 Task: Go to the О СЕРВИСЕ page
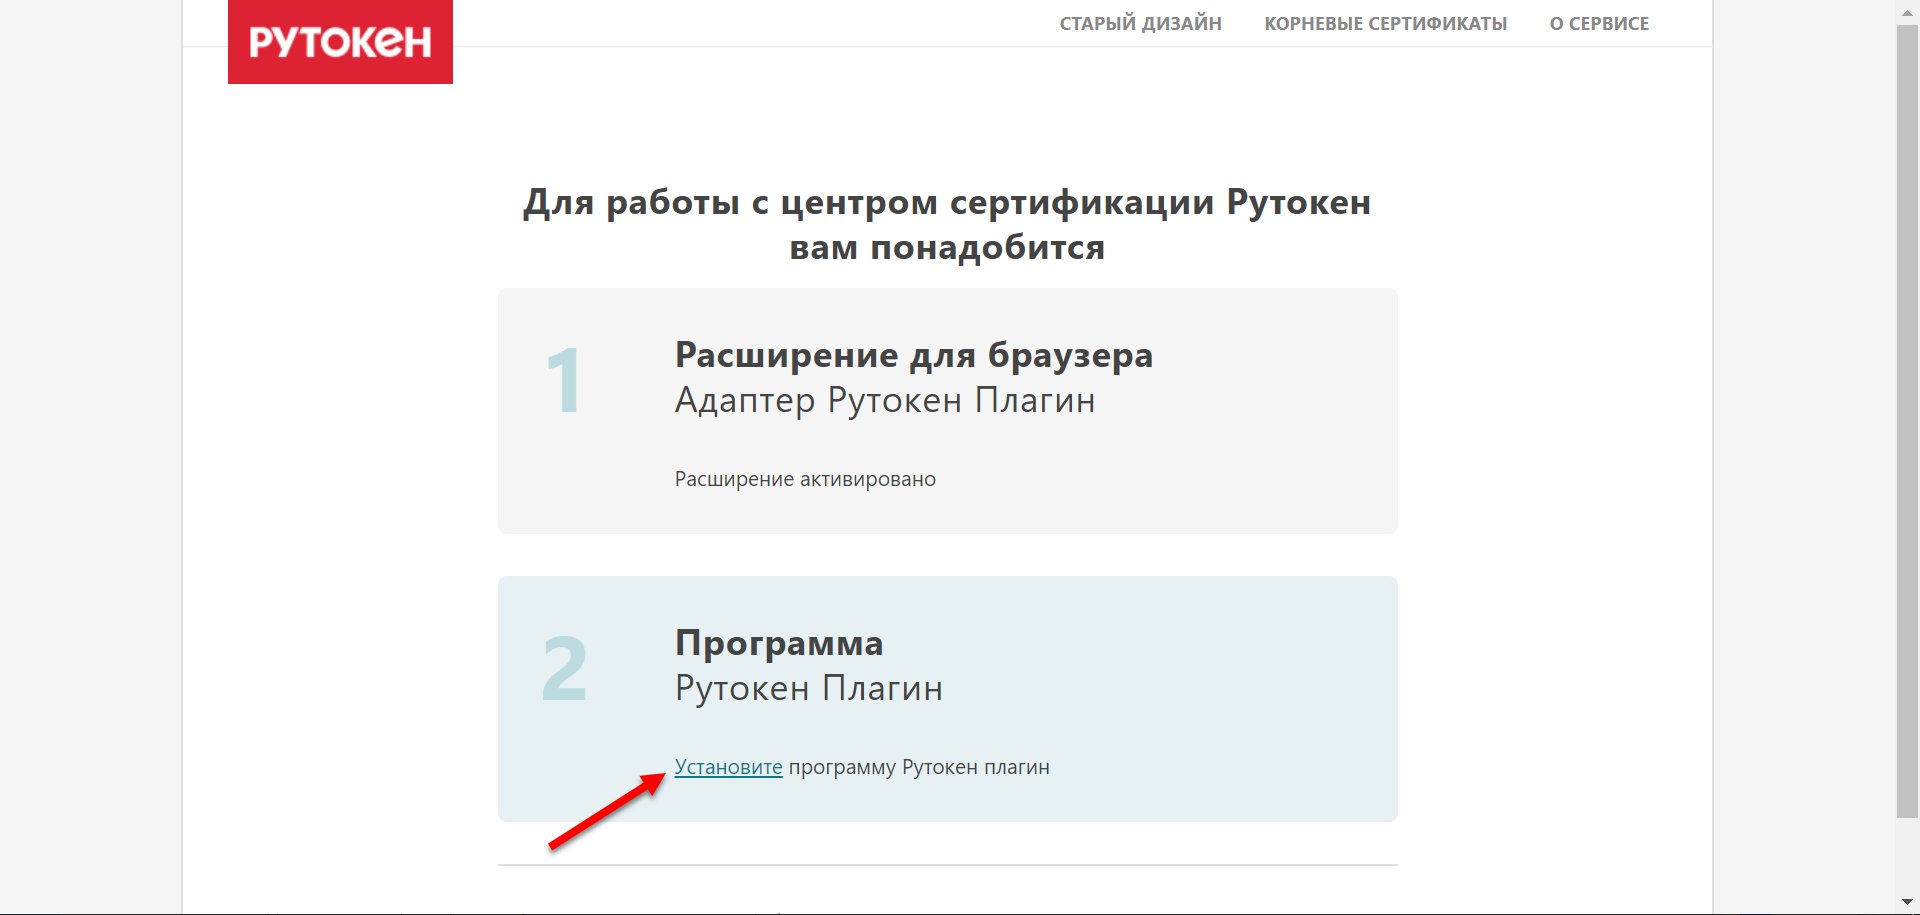[x=1599, y=23]
